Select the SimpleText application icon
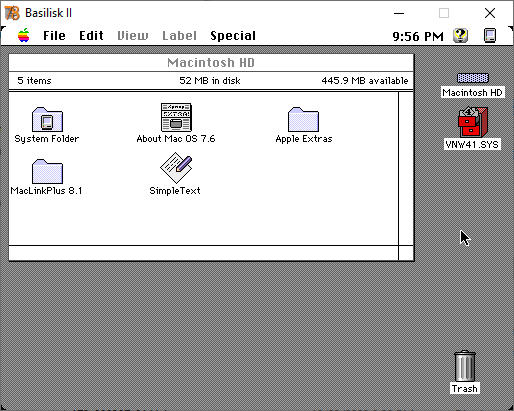 (176, 168)
